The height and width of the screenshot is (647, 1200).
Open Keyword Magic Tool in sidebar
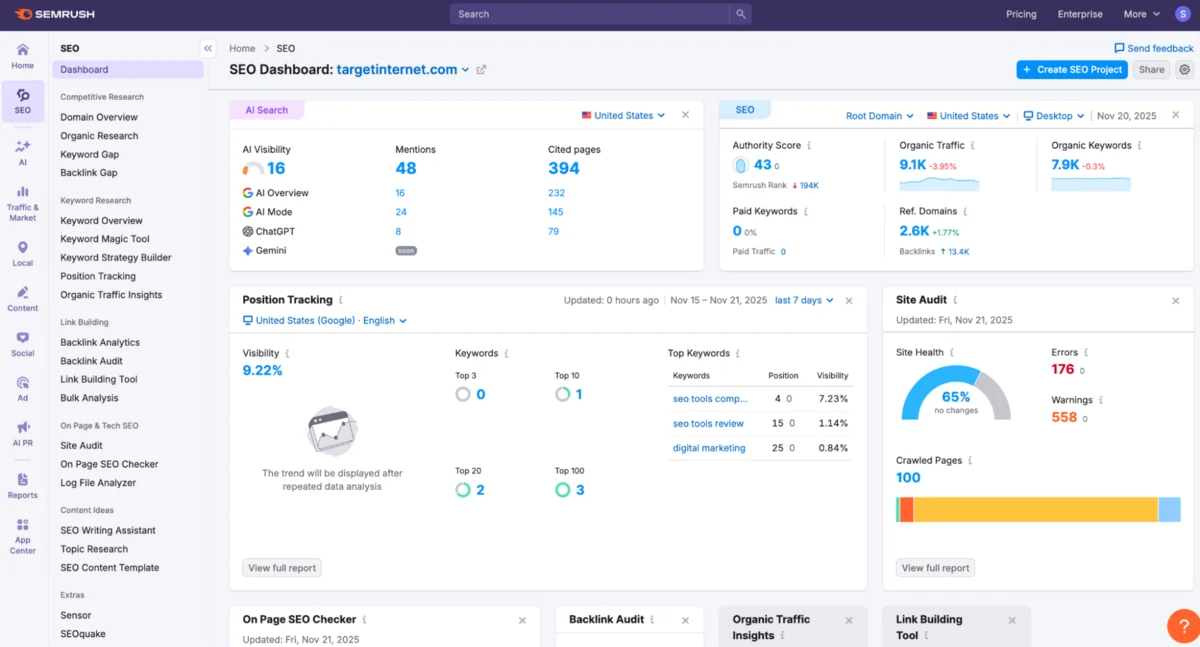click(105, 239)
